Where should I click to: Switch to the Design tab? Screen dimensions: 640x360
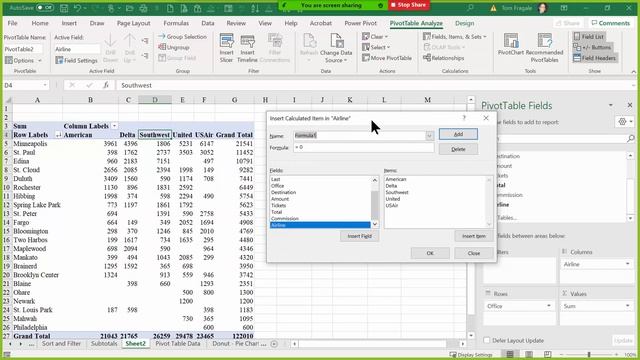point(464,23)
